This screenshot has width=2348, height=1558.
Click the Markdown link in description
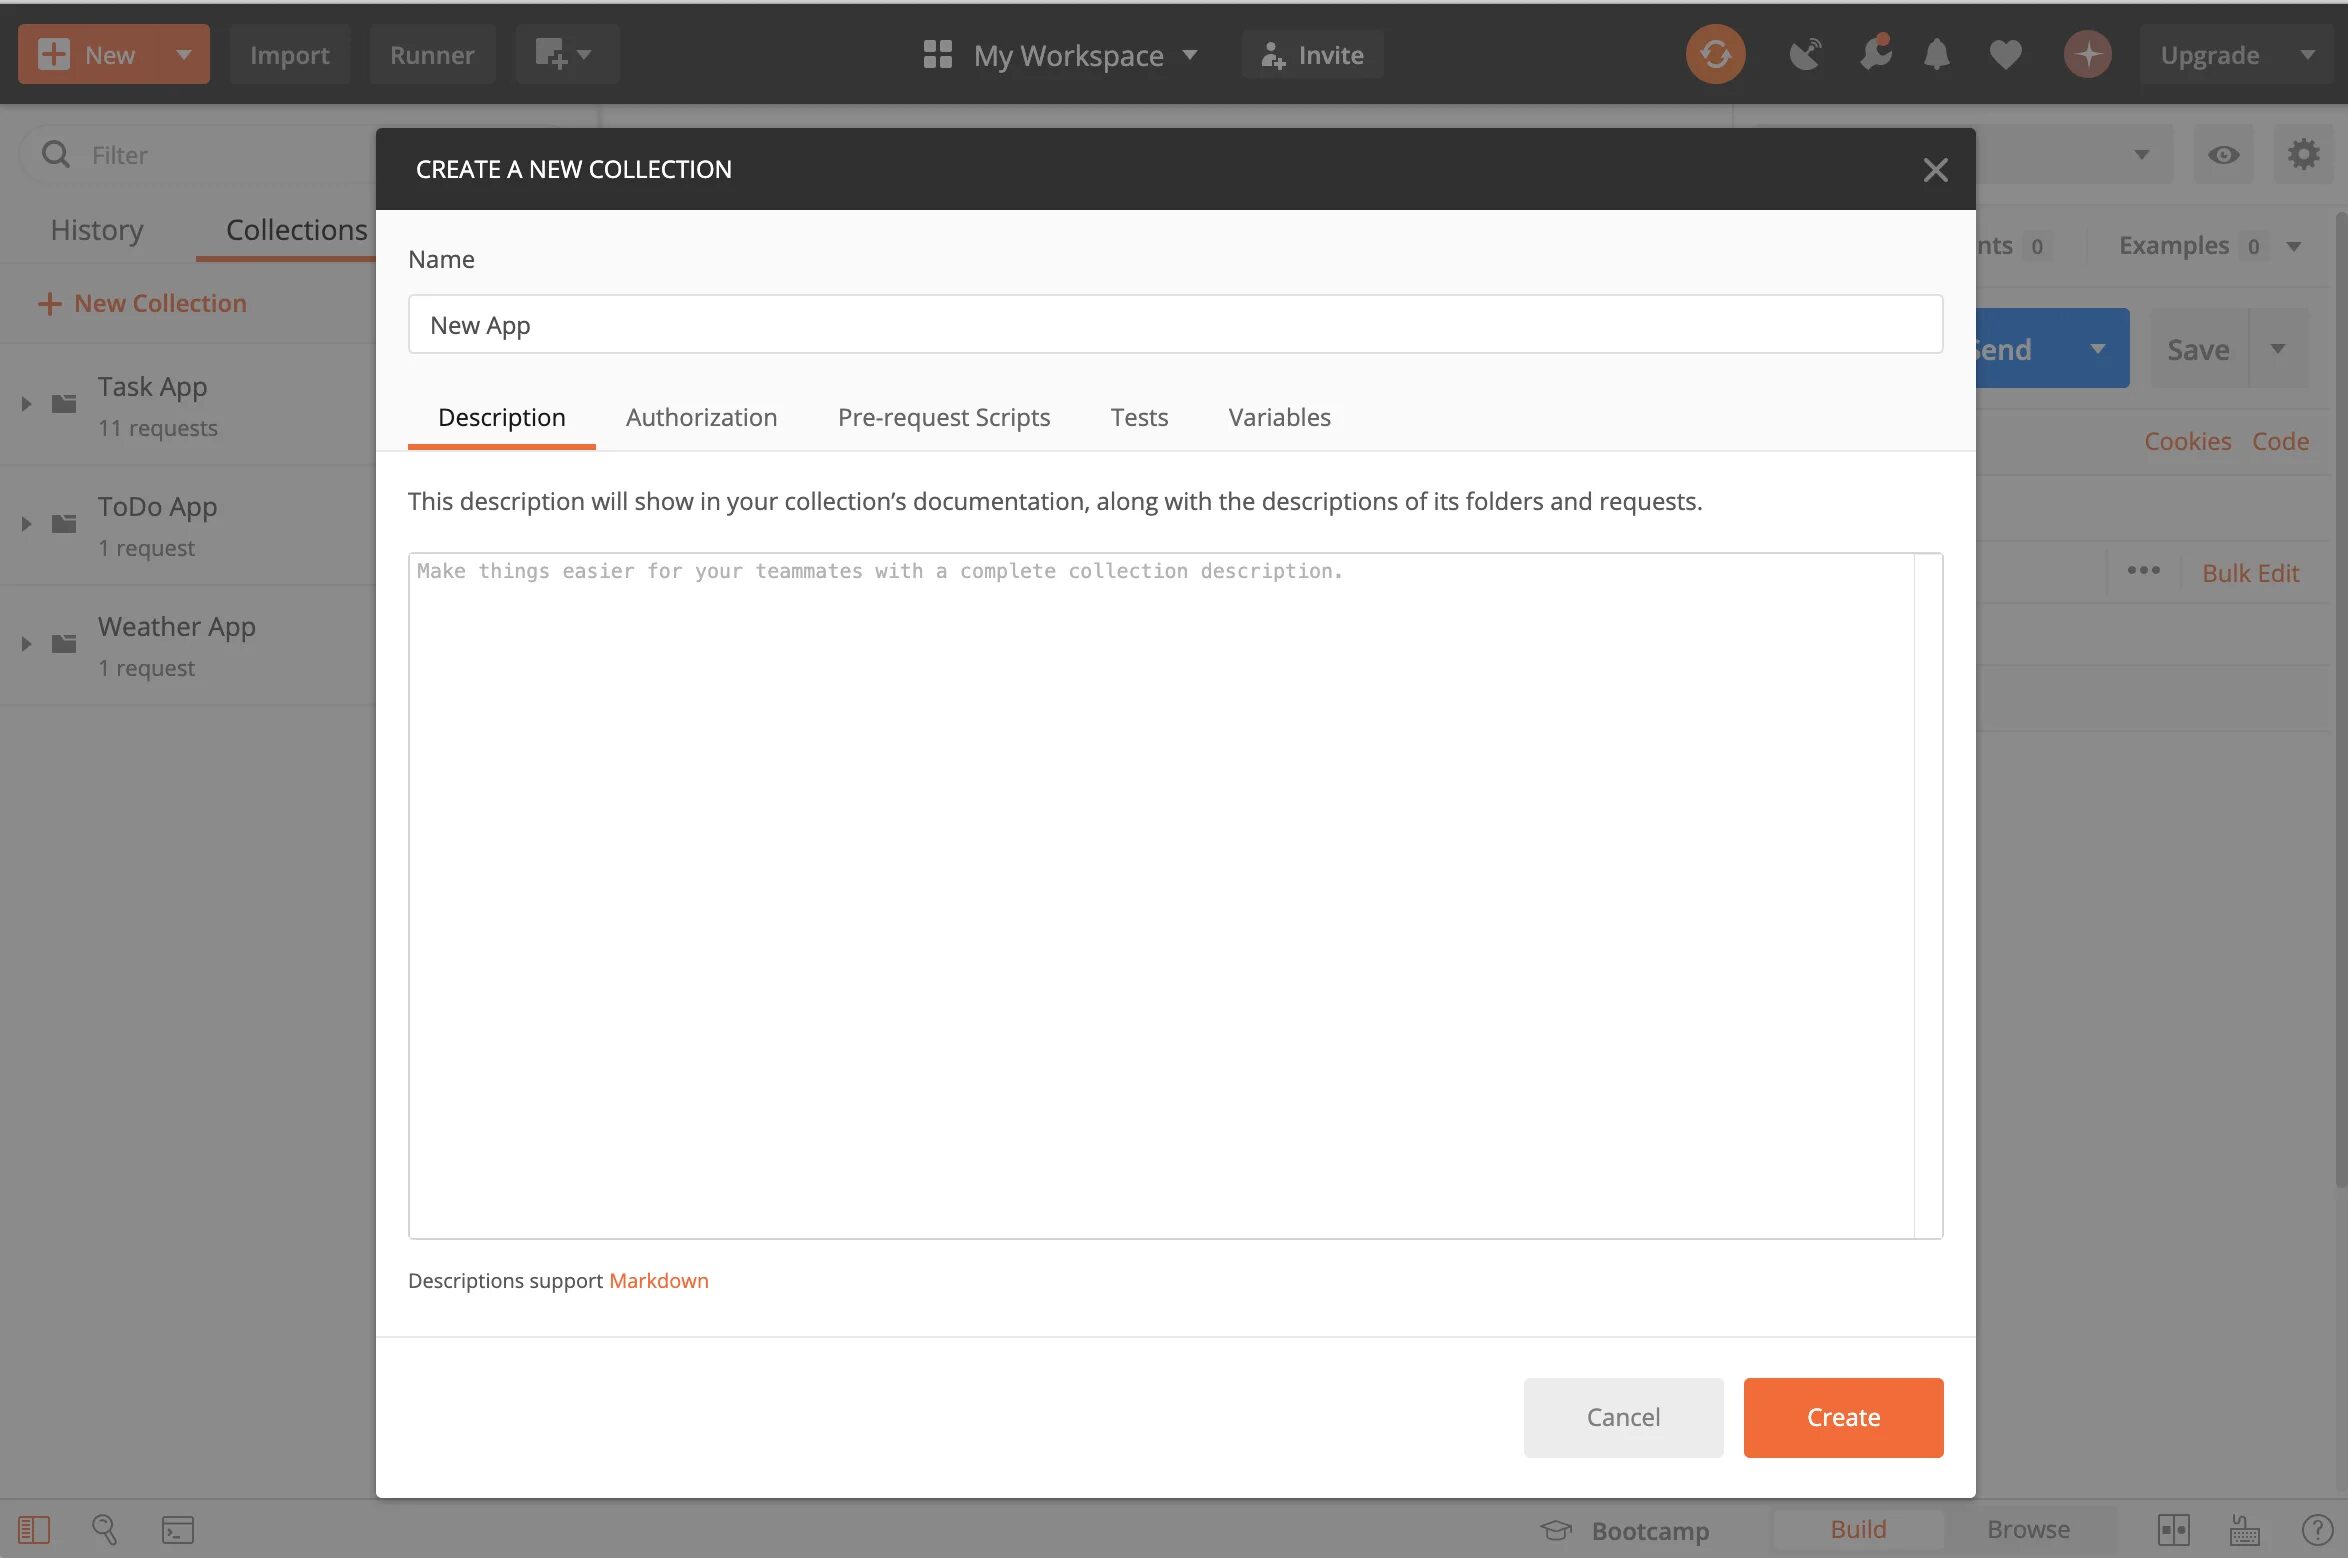(657, 1280)
